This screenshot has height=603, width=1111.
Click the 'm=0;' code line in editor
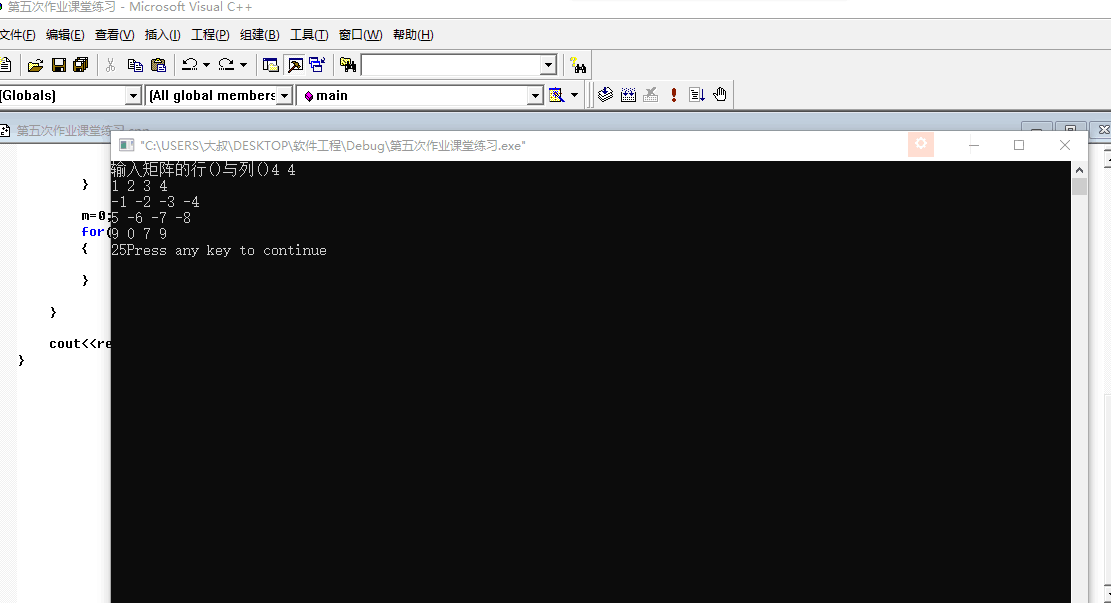pos(96,216)
